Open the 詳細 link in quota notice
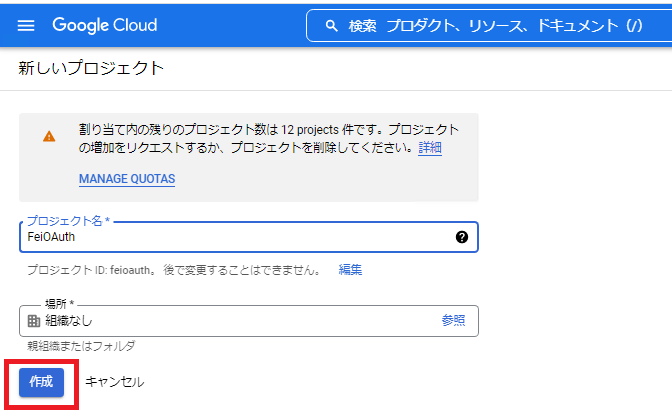The image size is (672, 417). tap(430, 147)
